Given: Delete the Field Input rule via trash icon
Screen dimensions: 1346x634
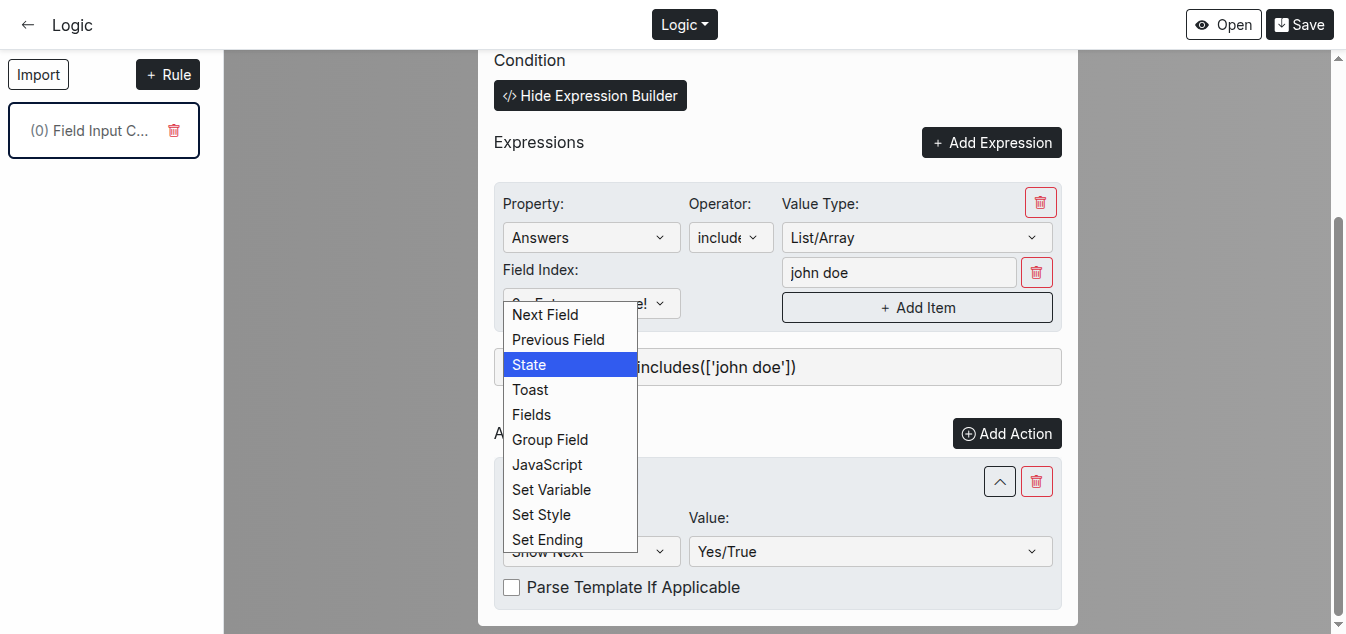Looking at the screenshot, I should pos(174,131).
